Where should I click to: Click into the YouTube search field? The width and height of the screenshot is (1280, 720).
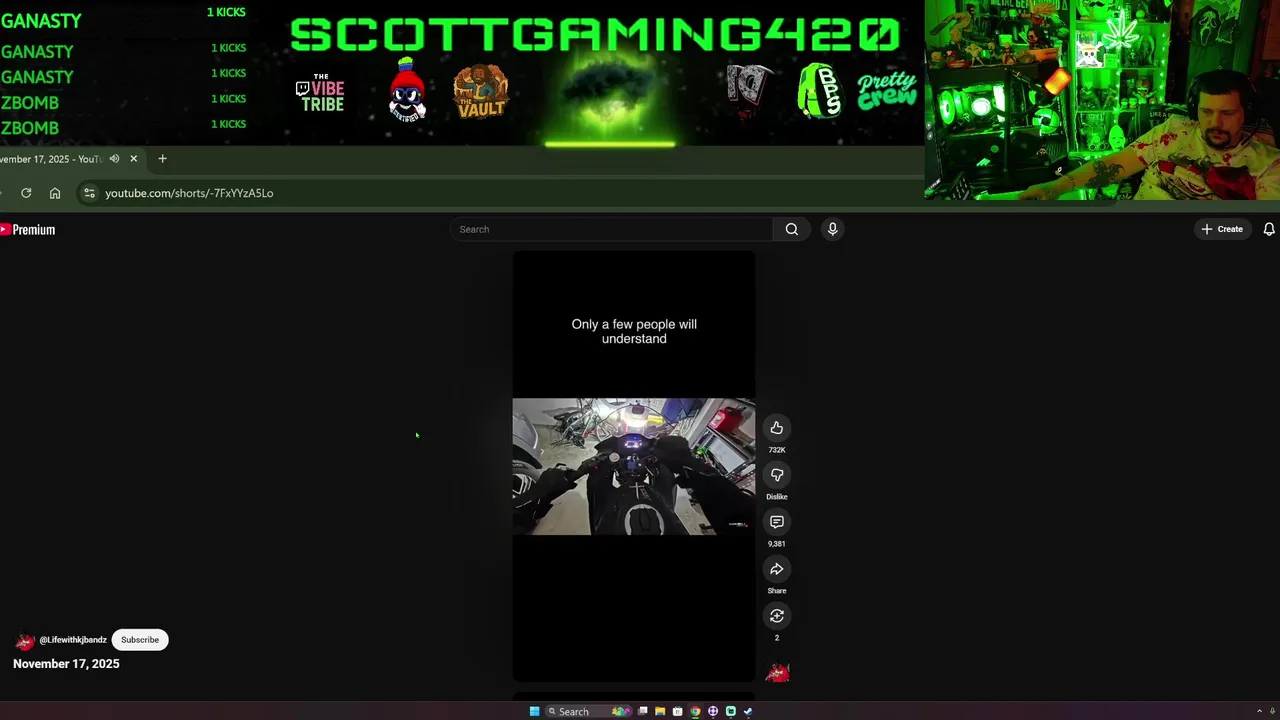pyautogui.click(x=611, y=229)
